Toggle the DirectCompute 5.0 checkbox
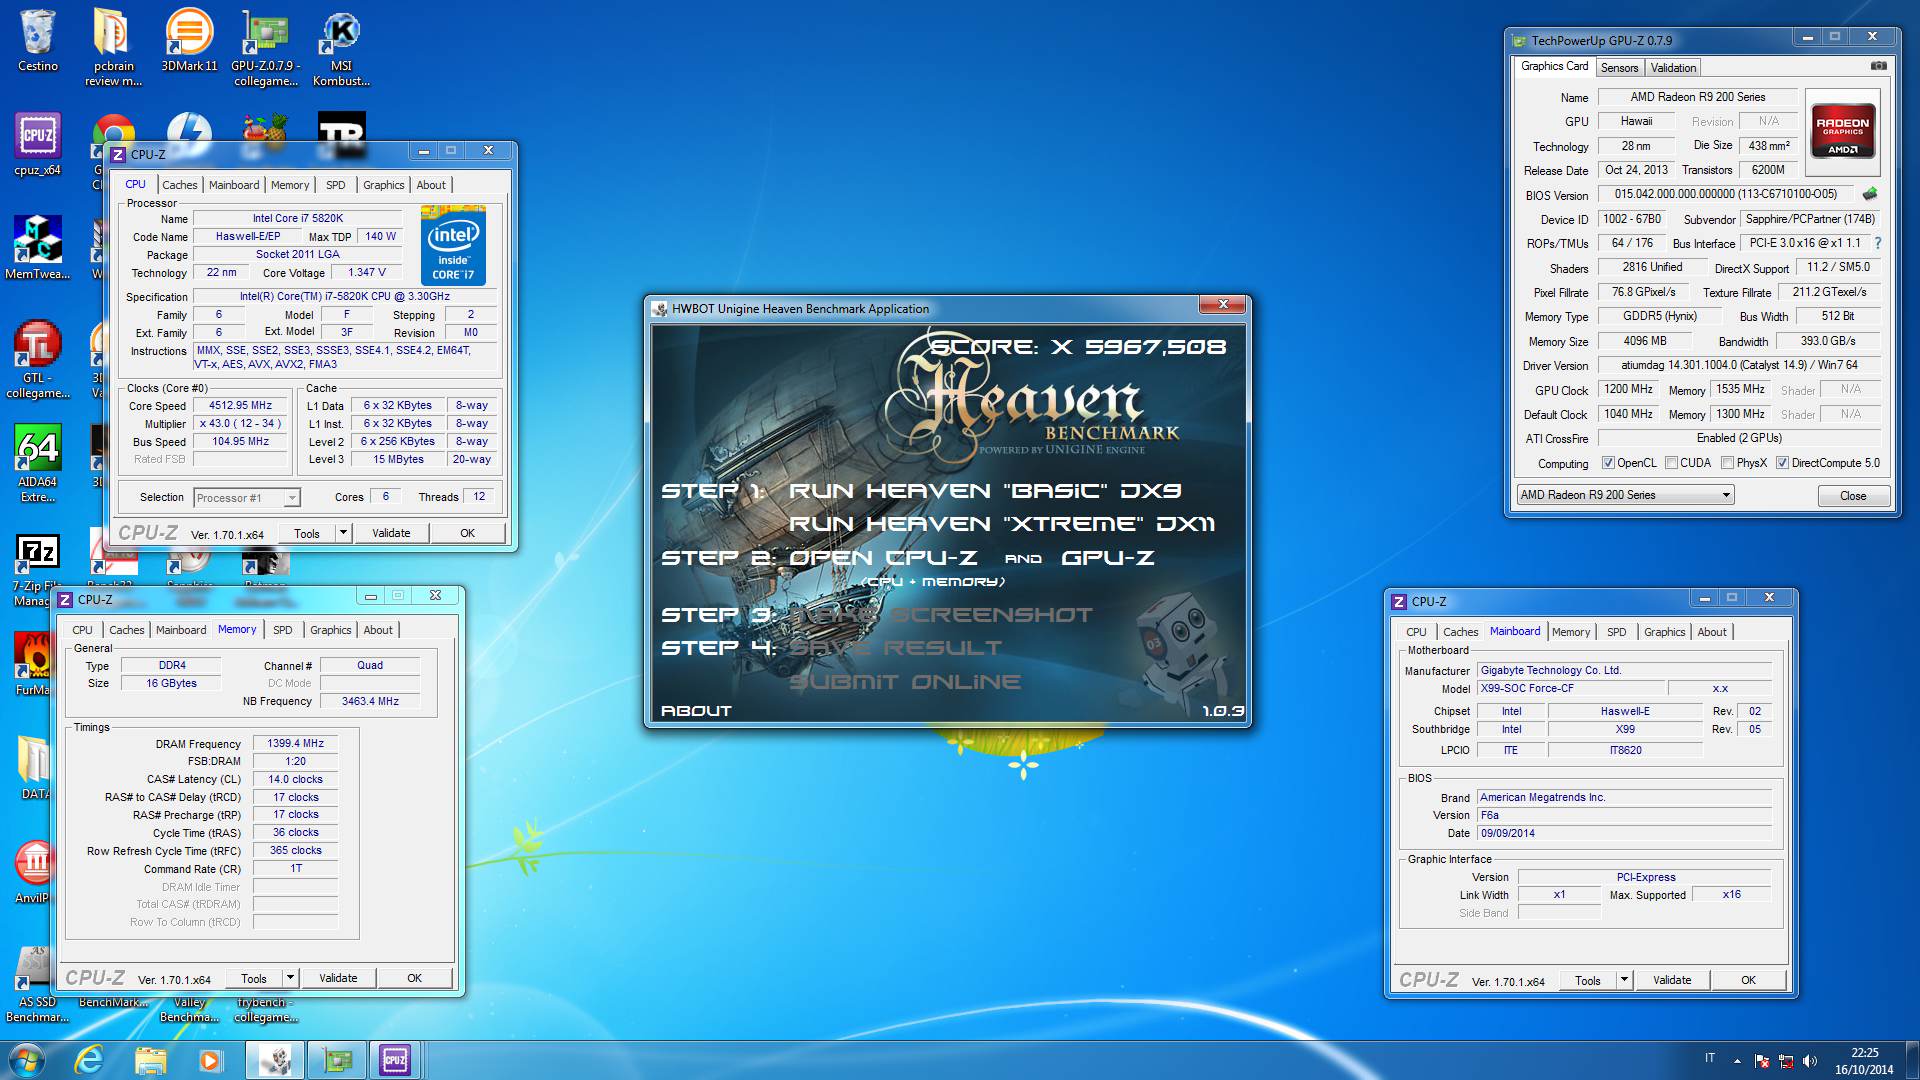The height and width of the screenshot is (1080, 1920). click(x=1782, y=463)
